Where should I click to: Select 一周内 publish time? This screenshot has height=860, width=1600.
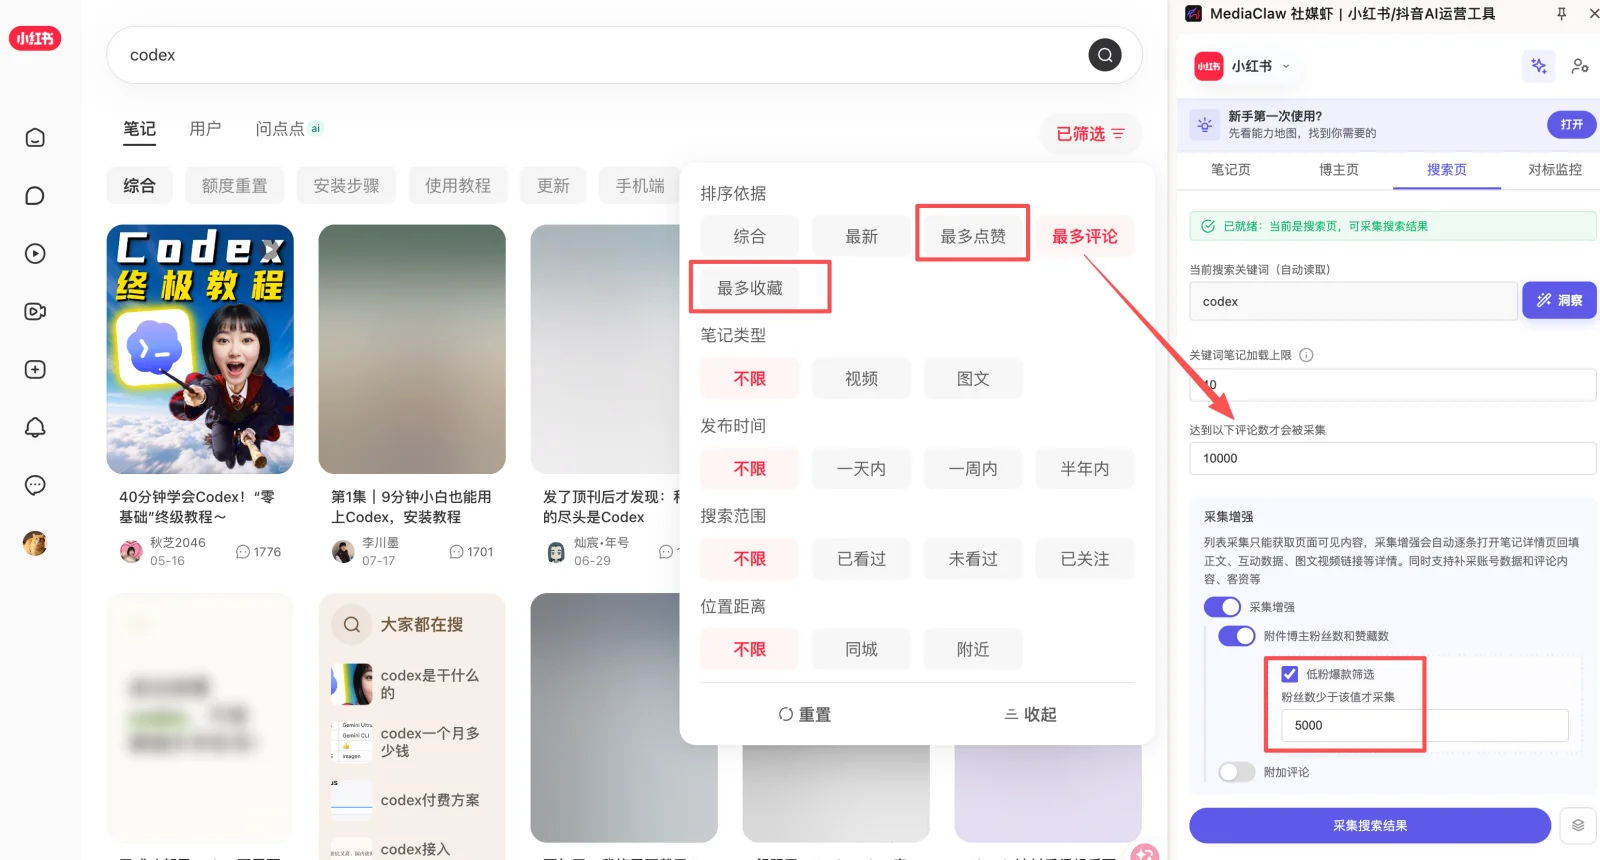pyautogui.click(x=973, y=469)
